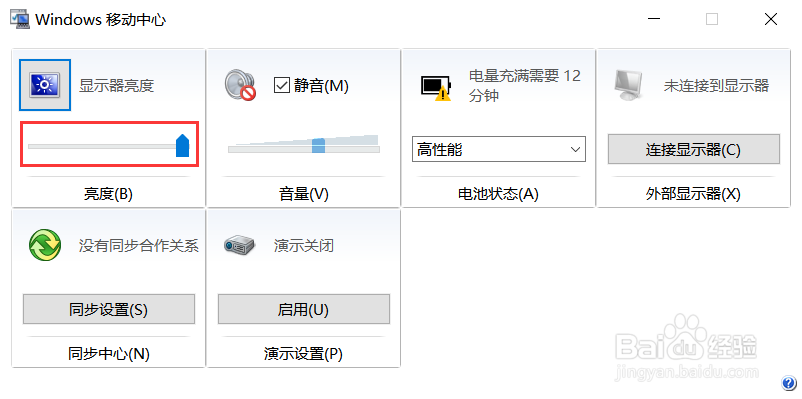
Task: Open the blue help question mark
Action: (x=788, y=383)
